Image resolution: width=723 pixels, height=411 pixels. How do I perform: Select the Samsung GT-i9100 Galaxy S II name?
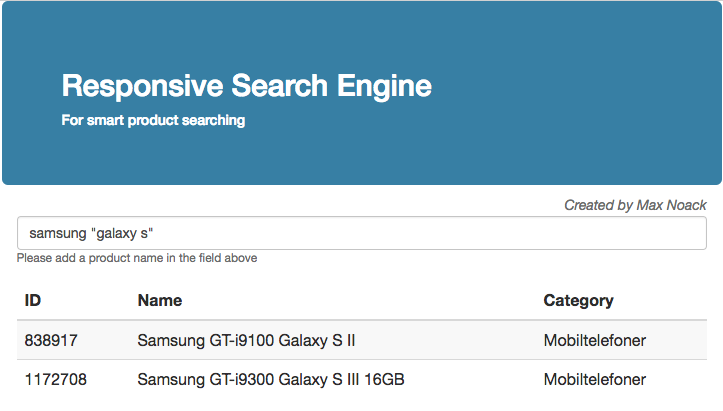pos(247,341)
